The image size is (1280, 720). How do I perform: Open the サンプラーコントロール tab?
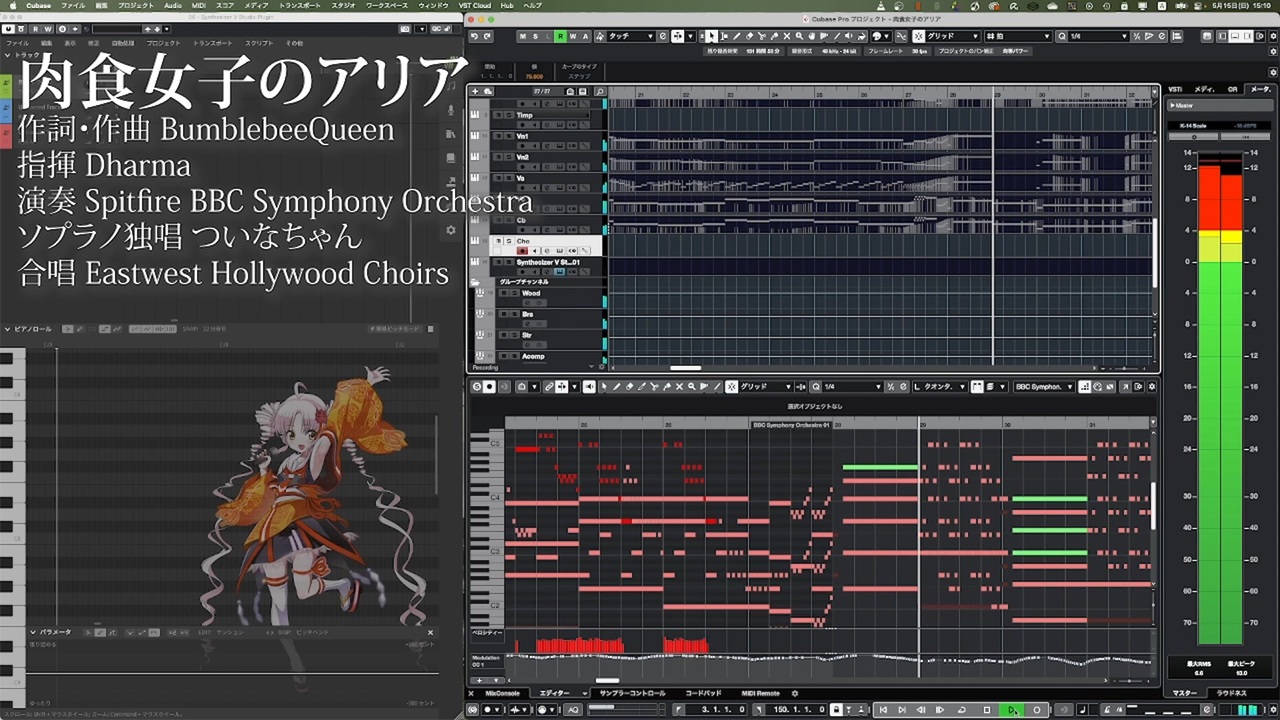[632, 693]
